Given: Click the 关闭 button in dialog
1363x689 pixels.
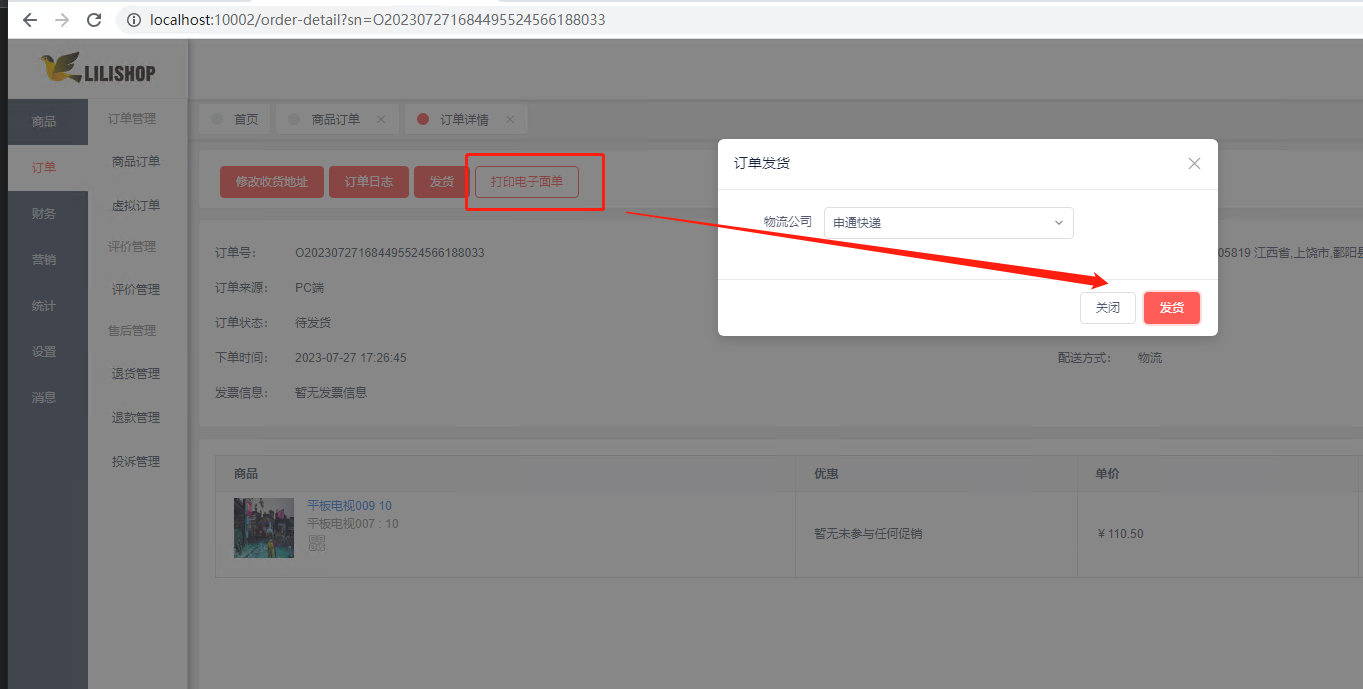Looking at the screenshot, I should pos(1107,308).
